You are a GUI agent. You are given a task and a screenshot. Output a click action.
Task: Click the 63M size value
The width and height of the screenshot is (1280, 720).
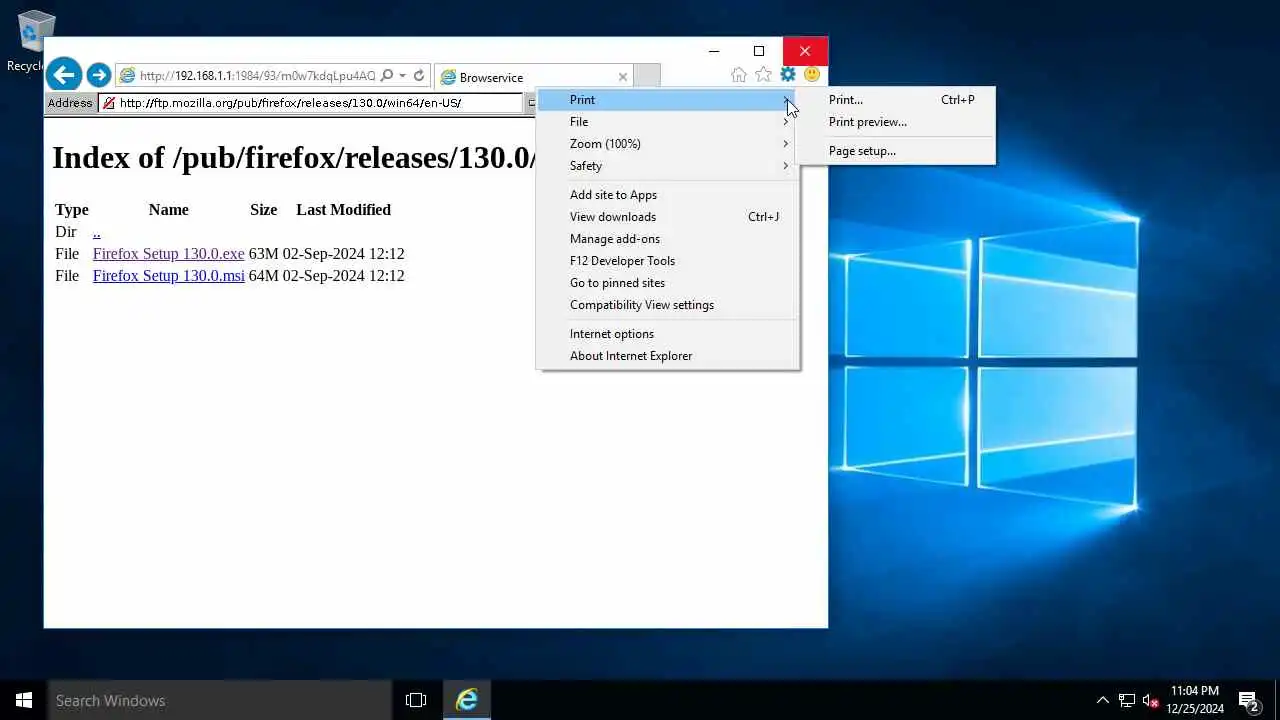click(263, 254)
